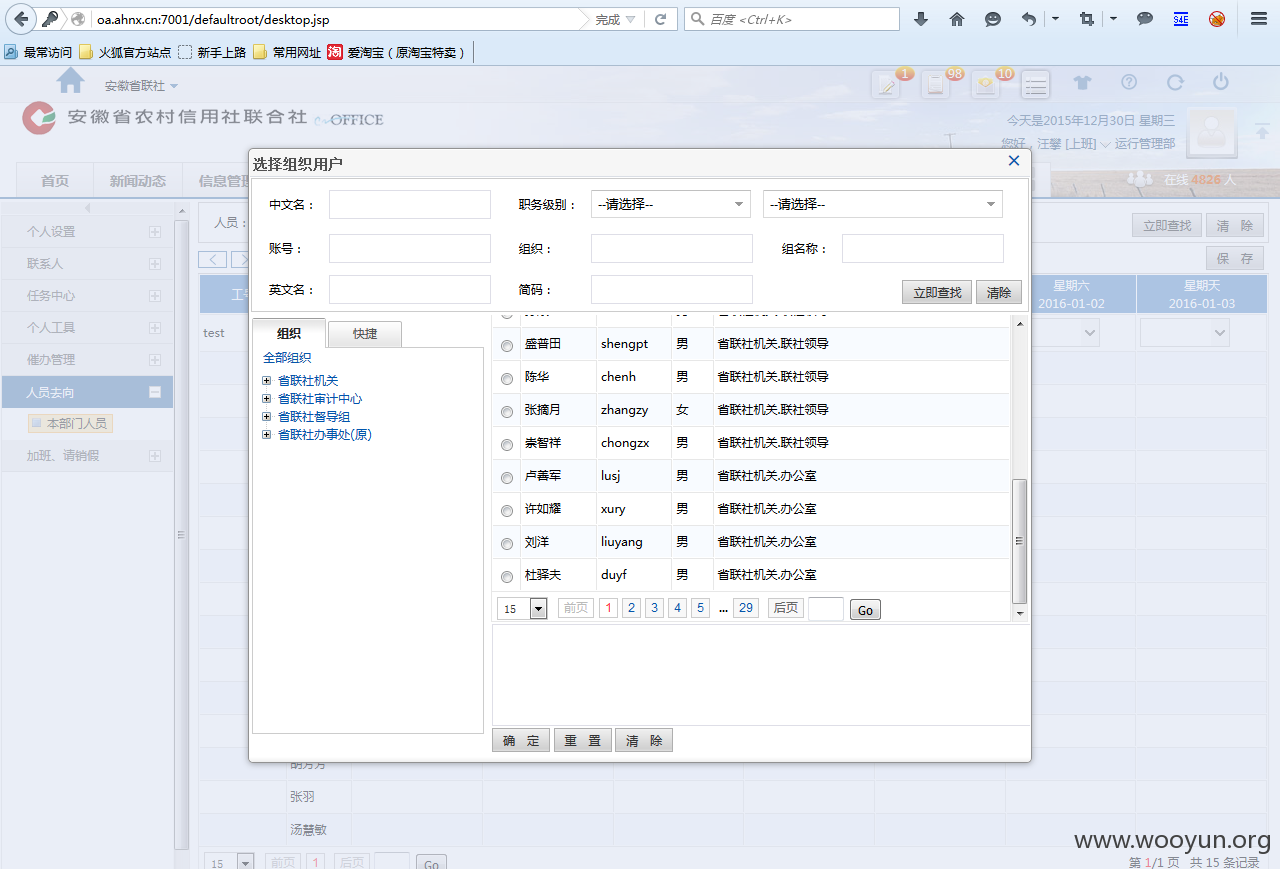The height and width of the screenshot is (869, 1280).
Task: Select the radio button for 刘洋
Action: [506, 543]
